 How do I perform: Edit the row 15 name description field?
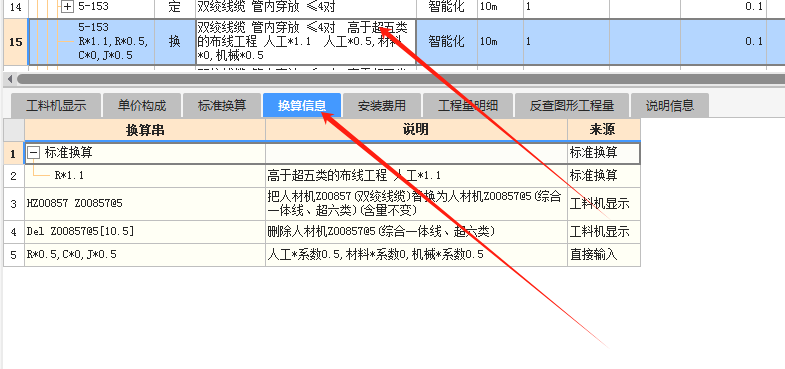(x=306, y=42)
